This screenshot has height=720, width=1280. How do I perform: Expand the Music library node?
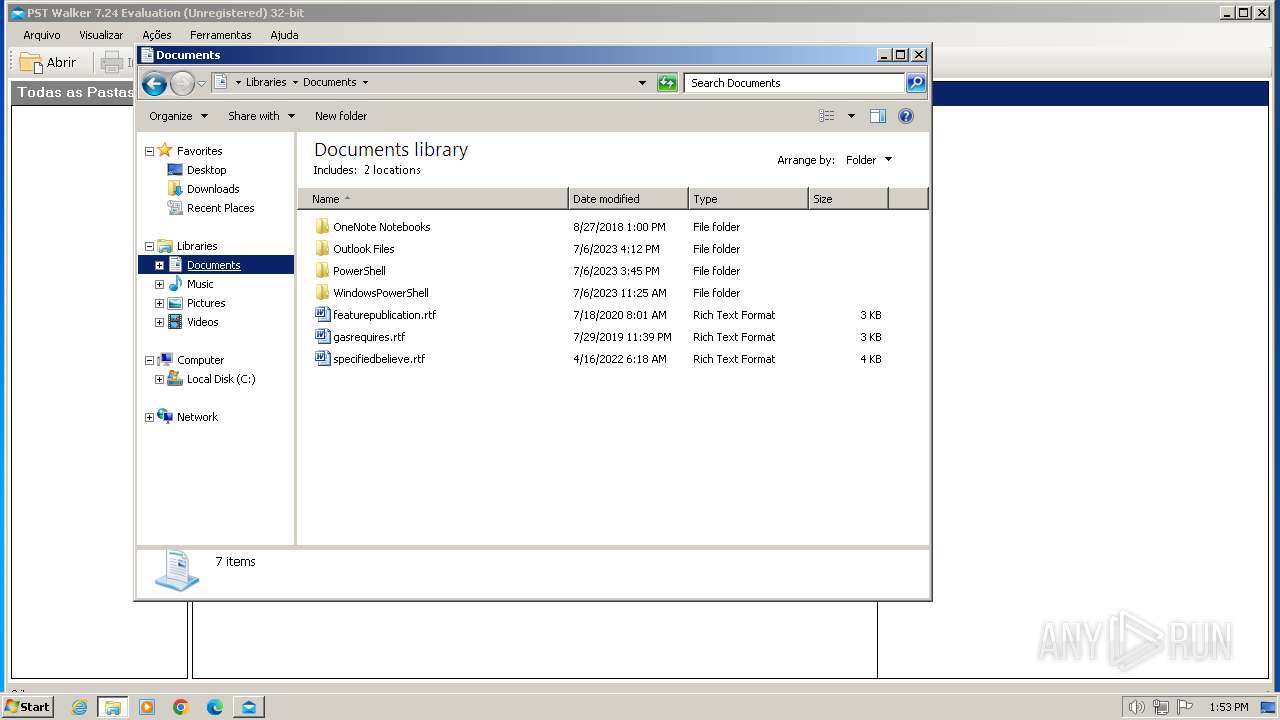click(x=159, y=285)
